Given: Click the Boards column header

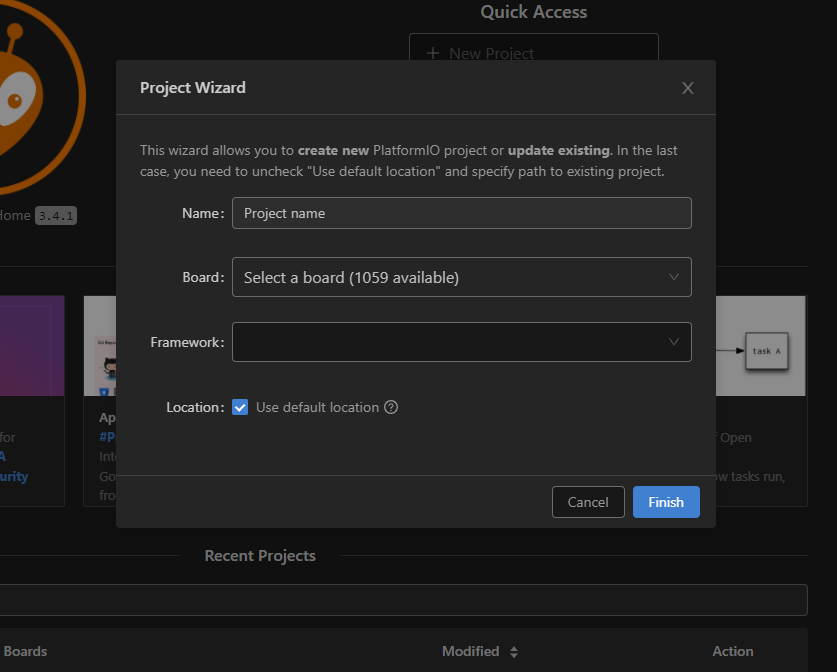Looking at the screenshot, I should tap(26, 651).
